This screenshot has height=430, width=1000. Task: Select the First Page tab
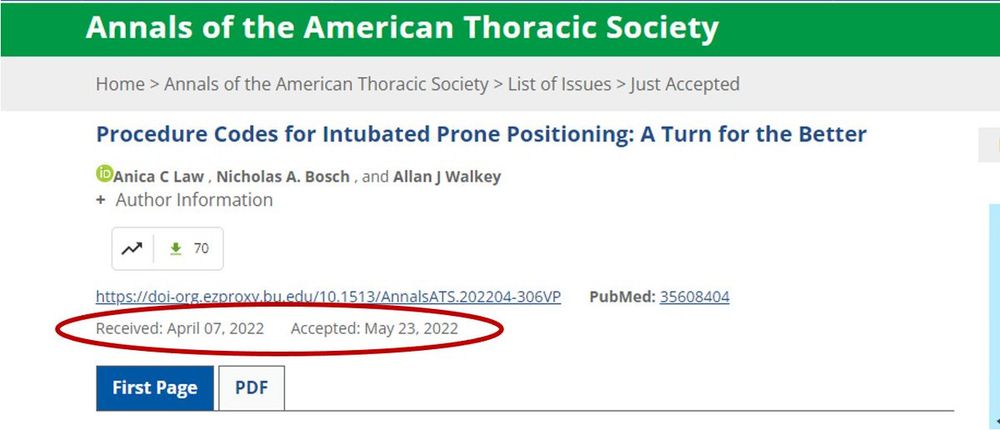(x=155, y=388)
